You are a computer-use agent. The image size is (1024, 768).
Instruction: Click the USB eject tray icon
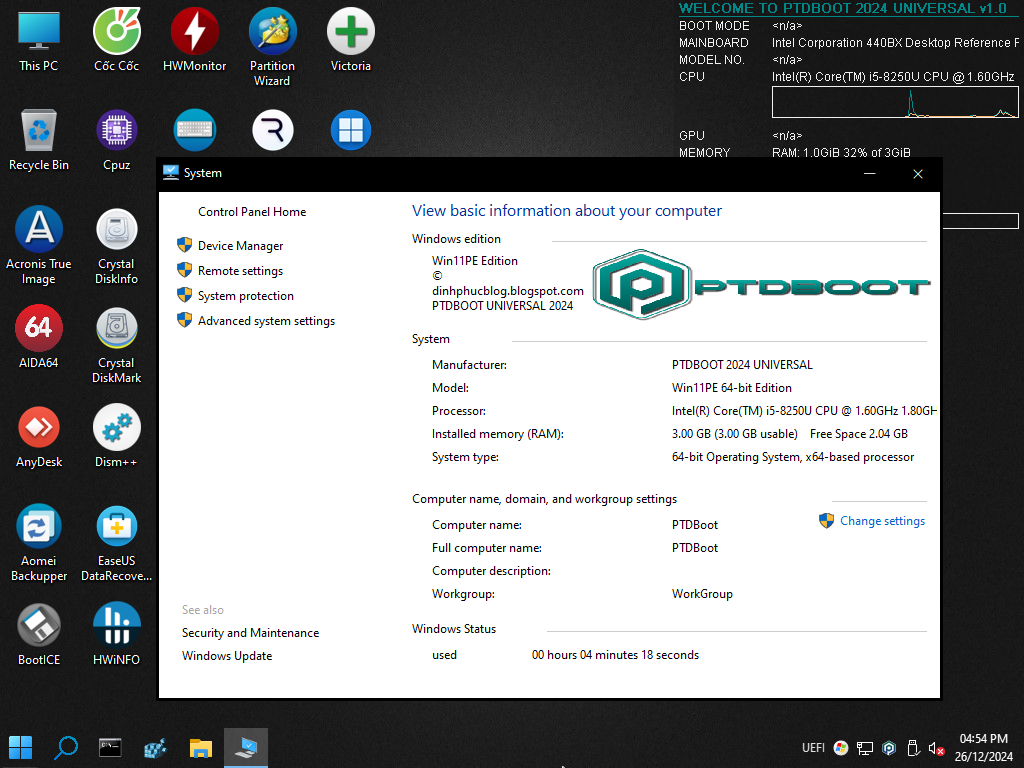coord(913,748)
